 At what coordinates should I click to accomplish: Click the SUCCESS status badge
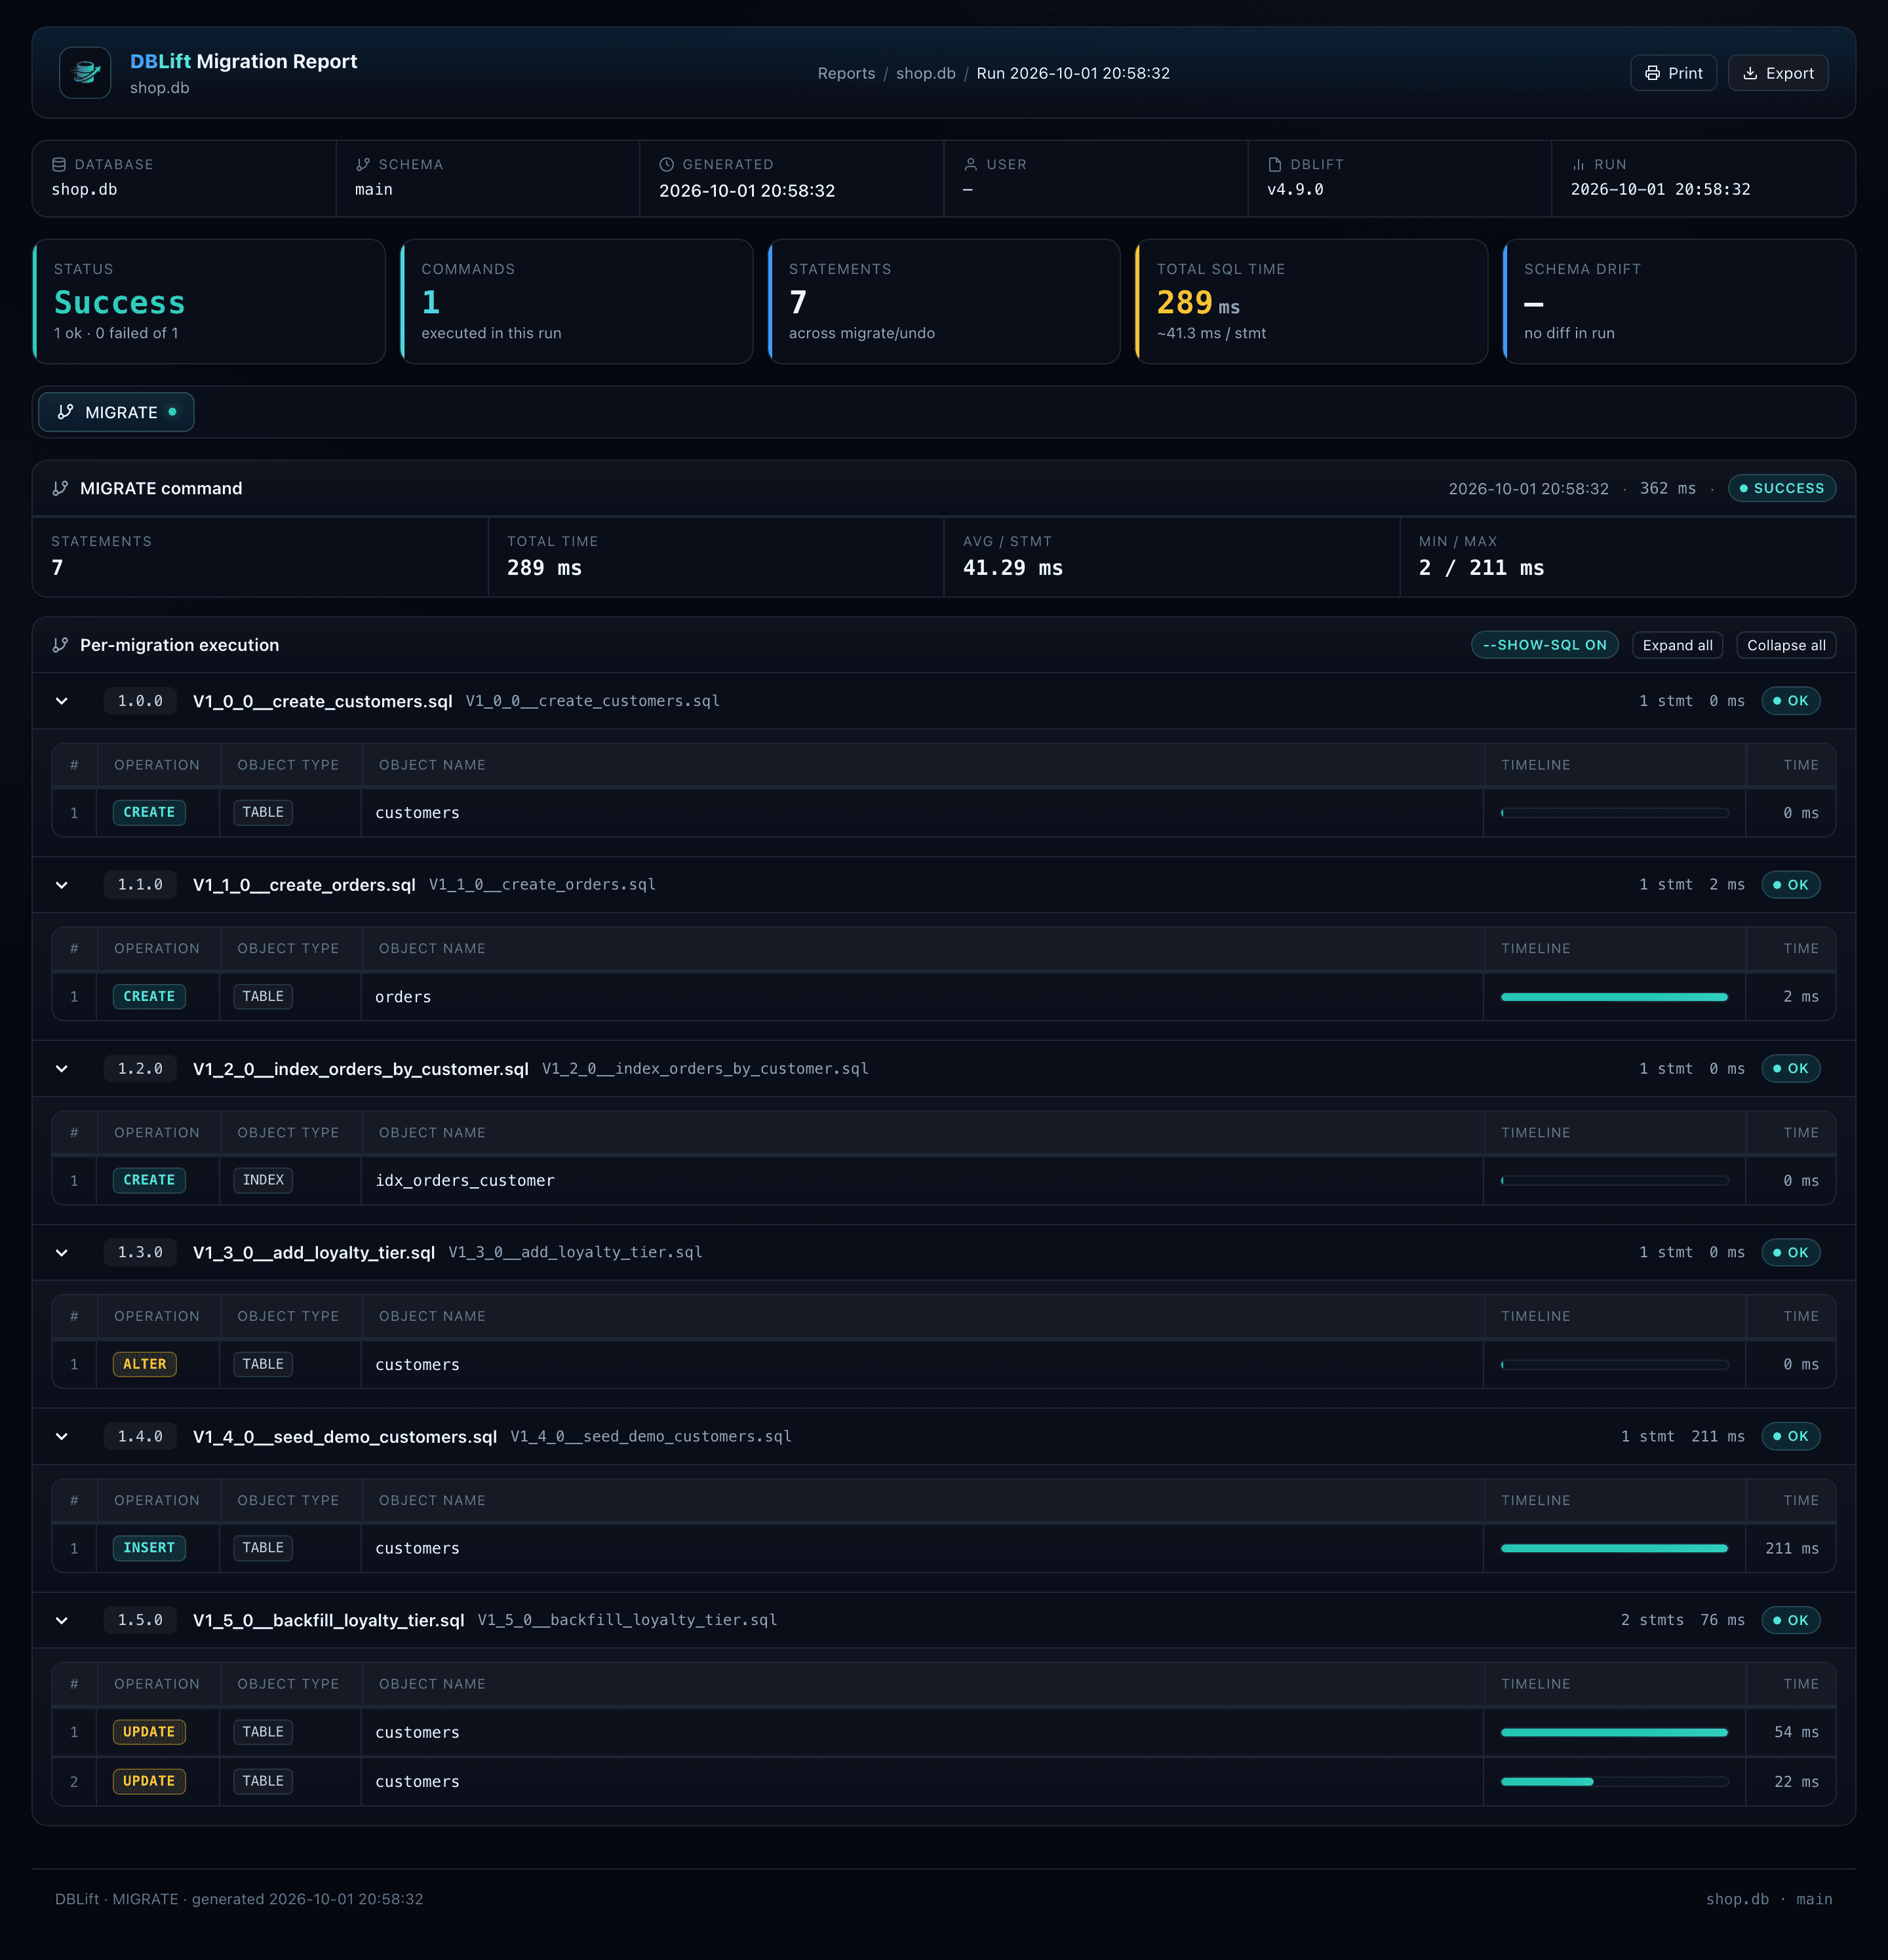coord(1781,488)
